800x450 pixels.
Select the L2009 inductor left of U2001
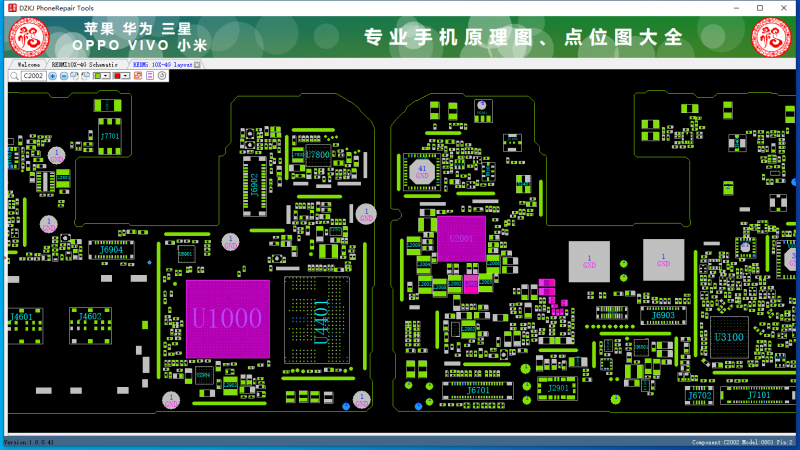pos(414,245)
